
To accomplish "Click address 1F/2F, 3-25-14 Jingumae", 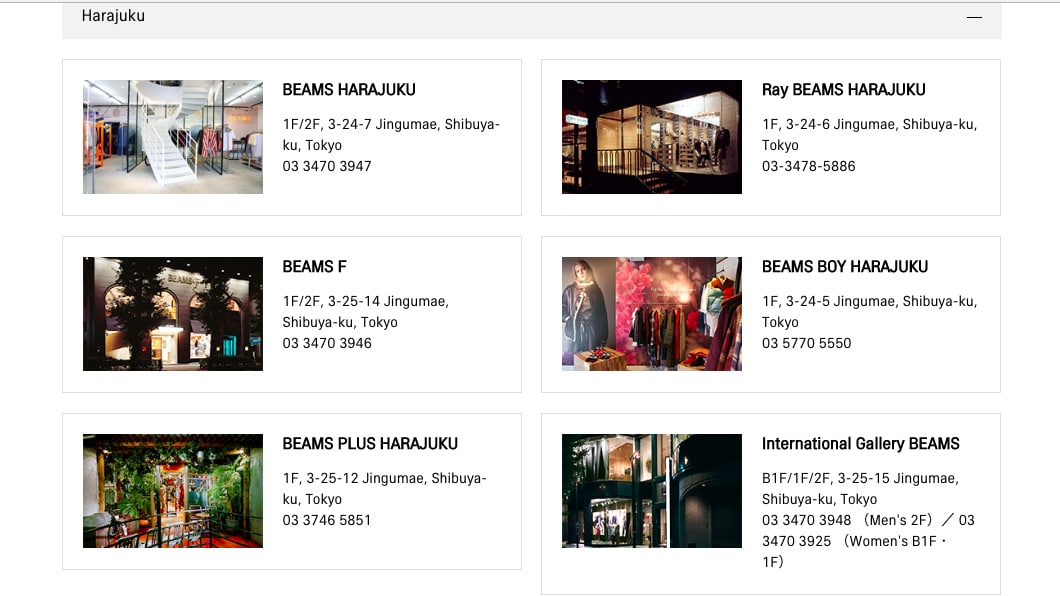I will click(366, 312).
